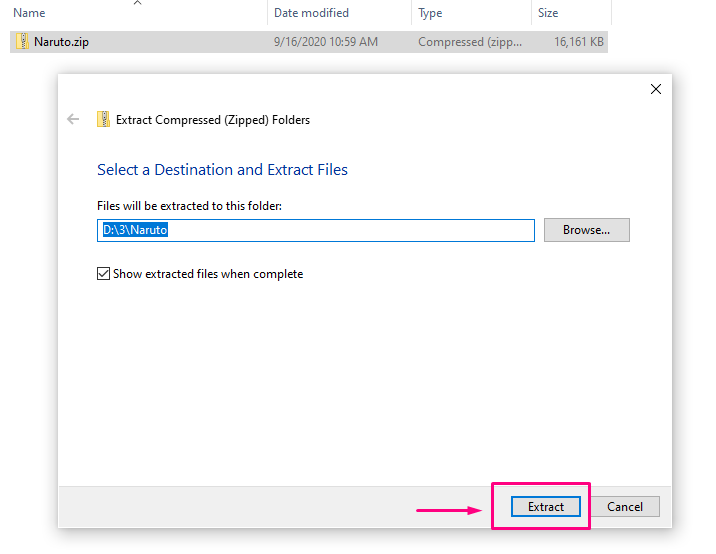The image size is (716, 554).
Task: Click the sort arrow above the Name column
Action: 137,3
